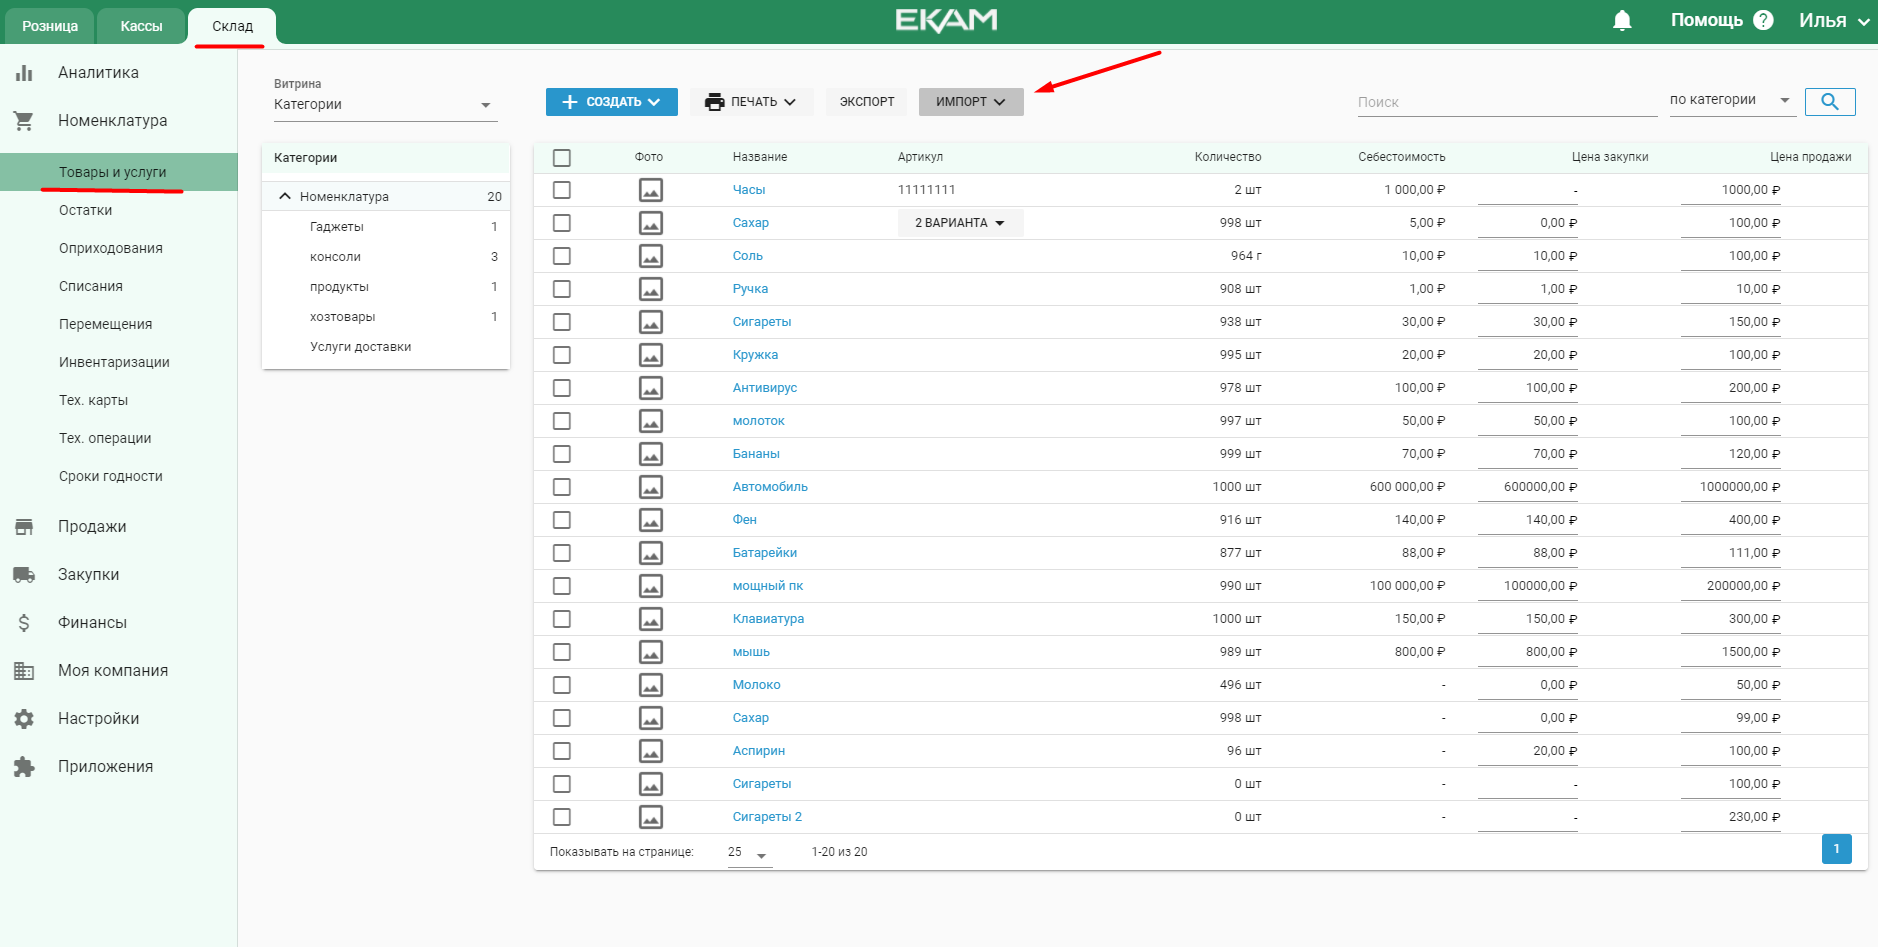Open Сроки годности in the sidebar
This screenshot has height=947, width=1878.
[x=111, y=476]
